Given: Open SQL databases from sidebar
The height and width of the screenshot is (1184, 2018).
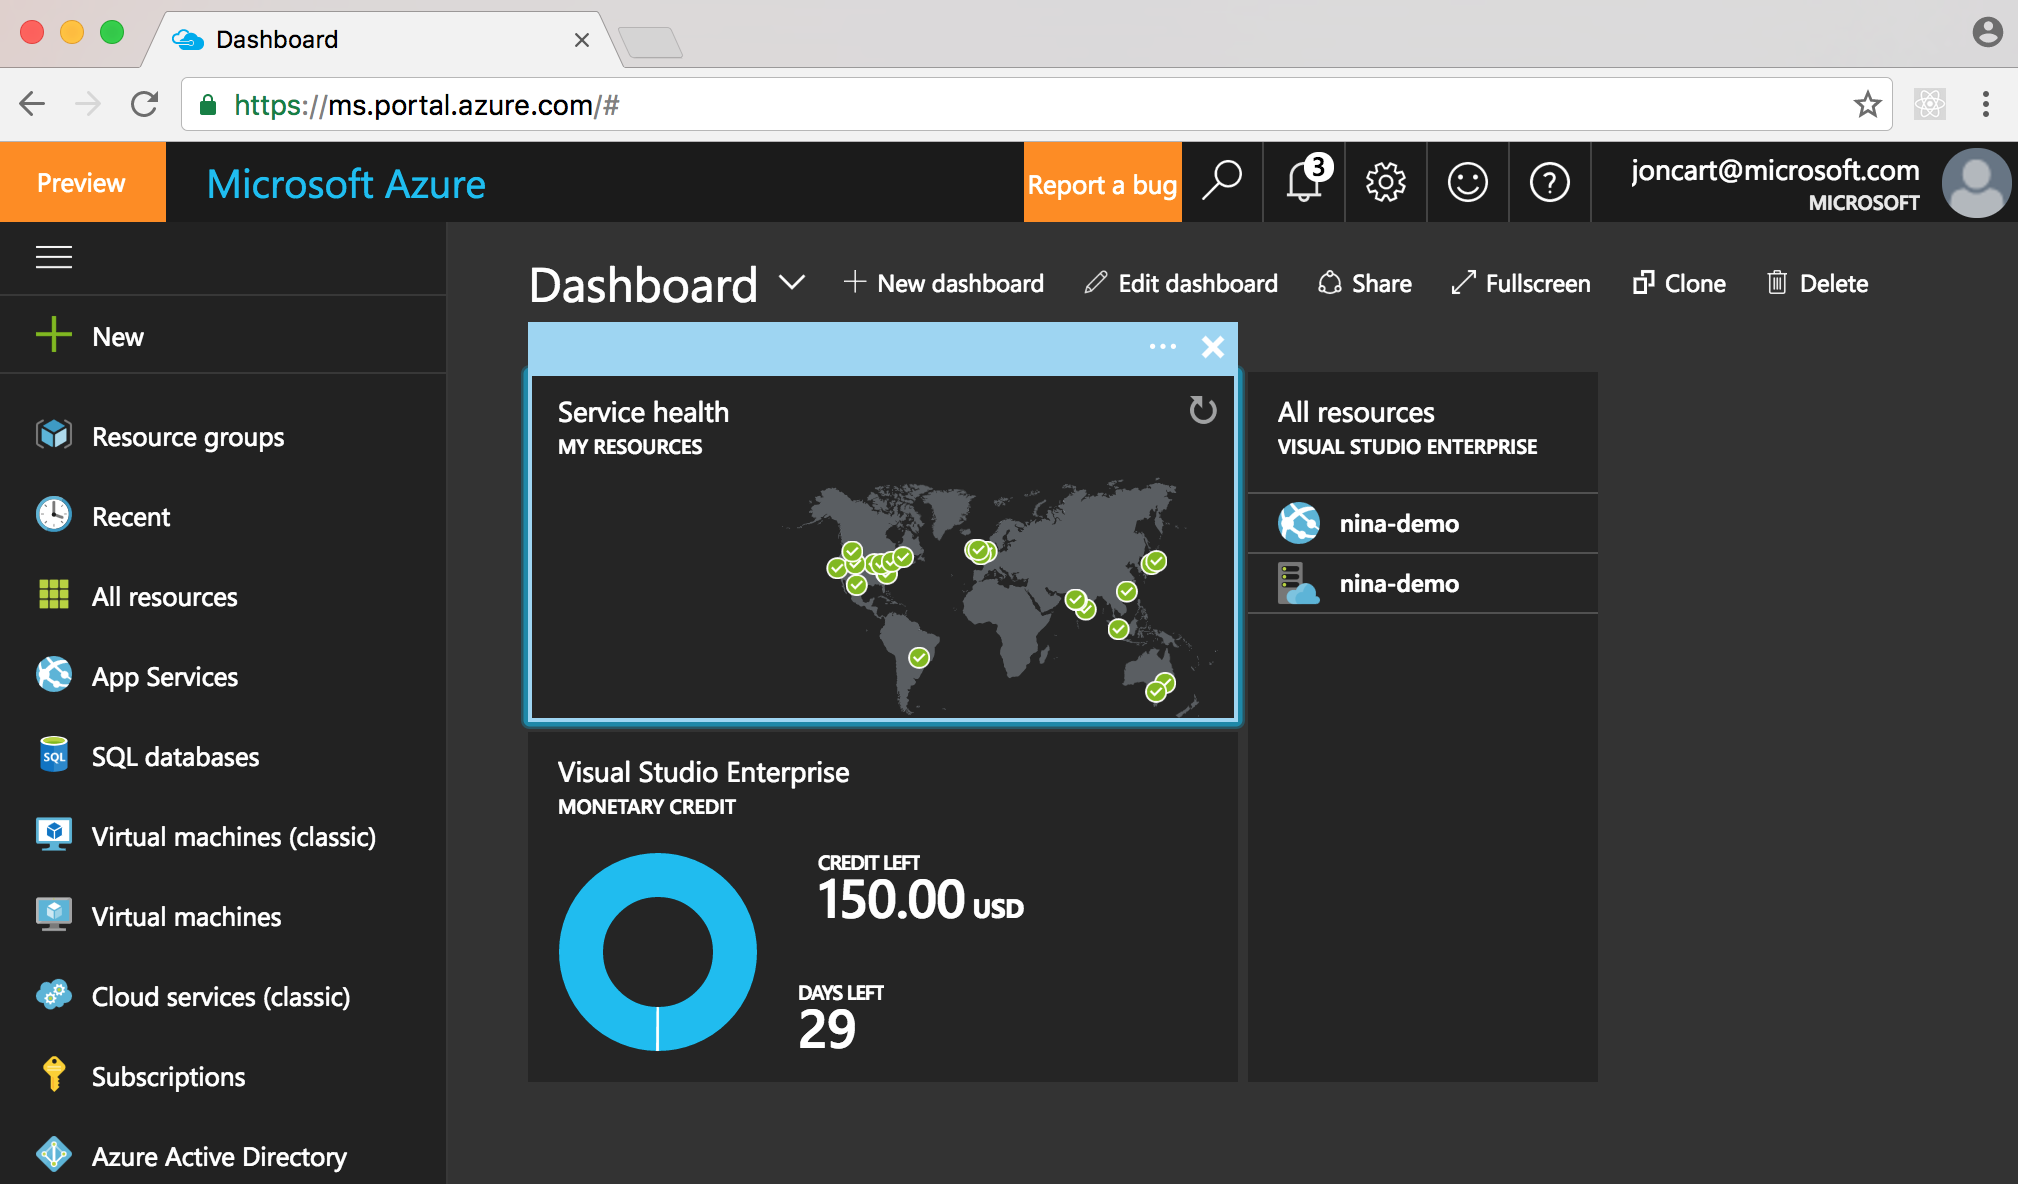Looking at the screenshot, I should 175,757.
